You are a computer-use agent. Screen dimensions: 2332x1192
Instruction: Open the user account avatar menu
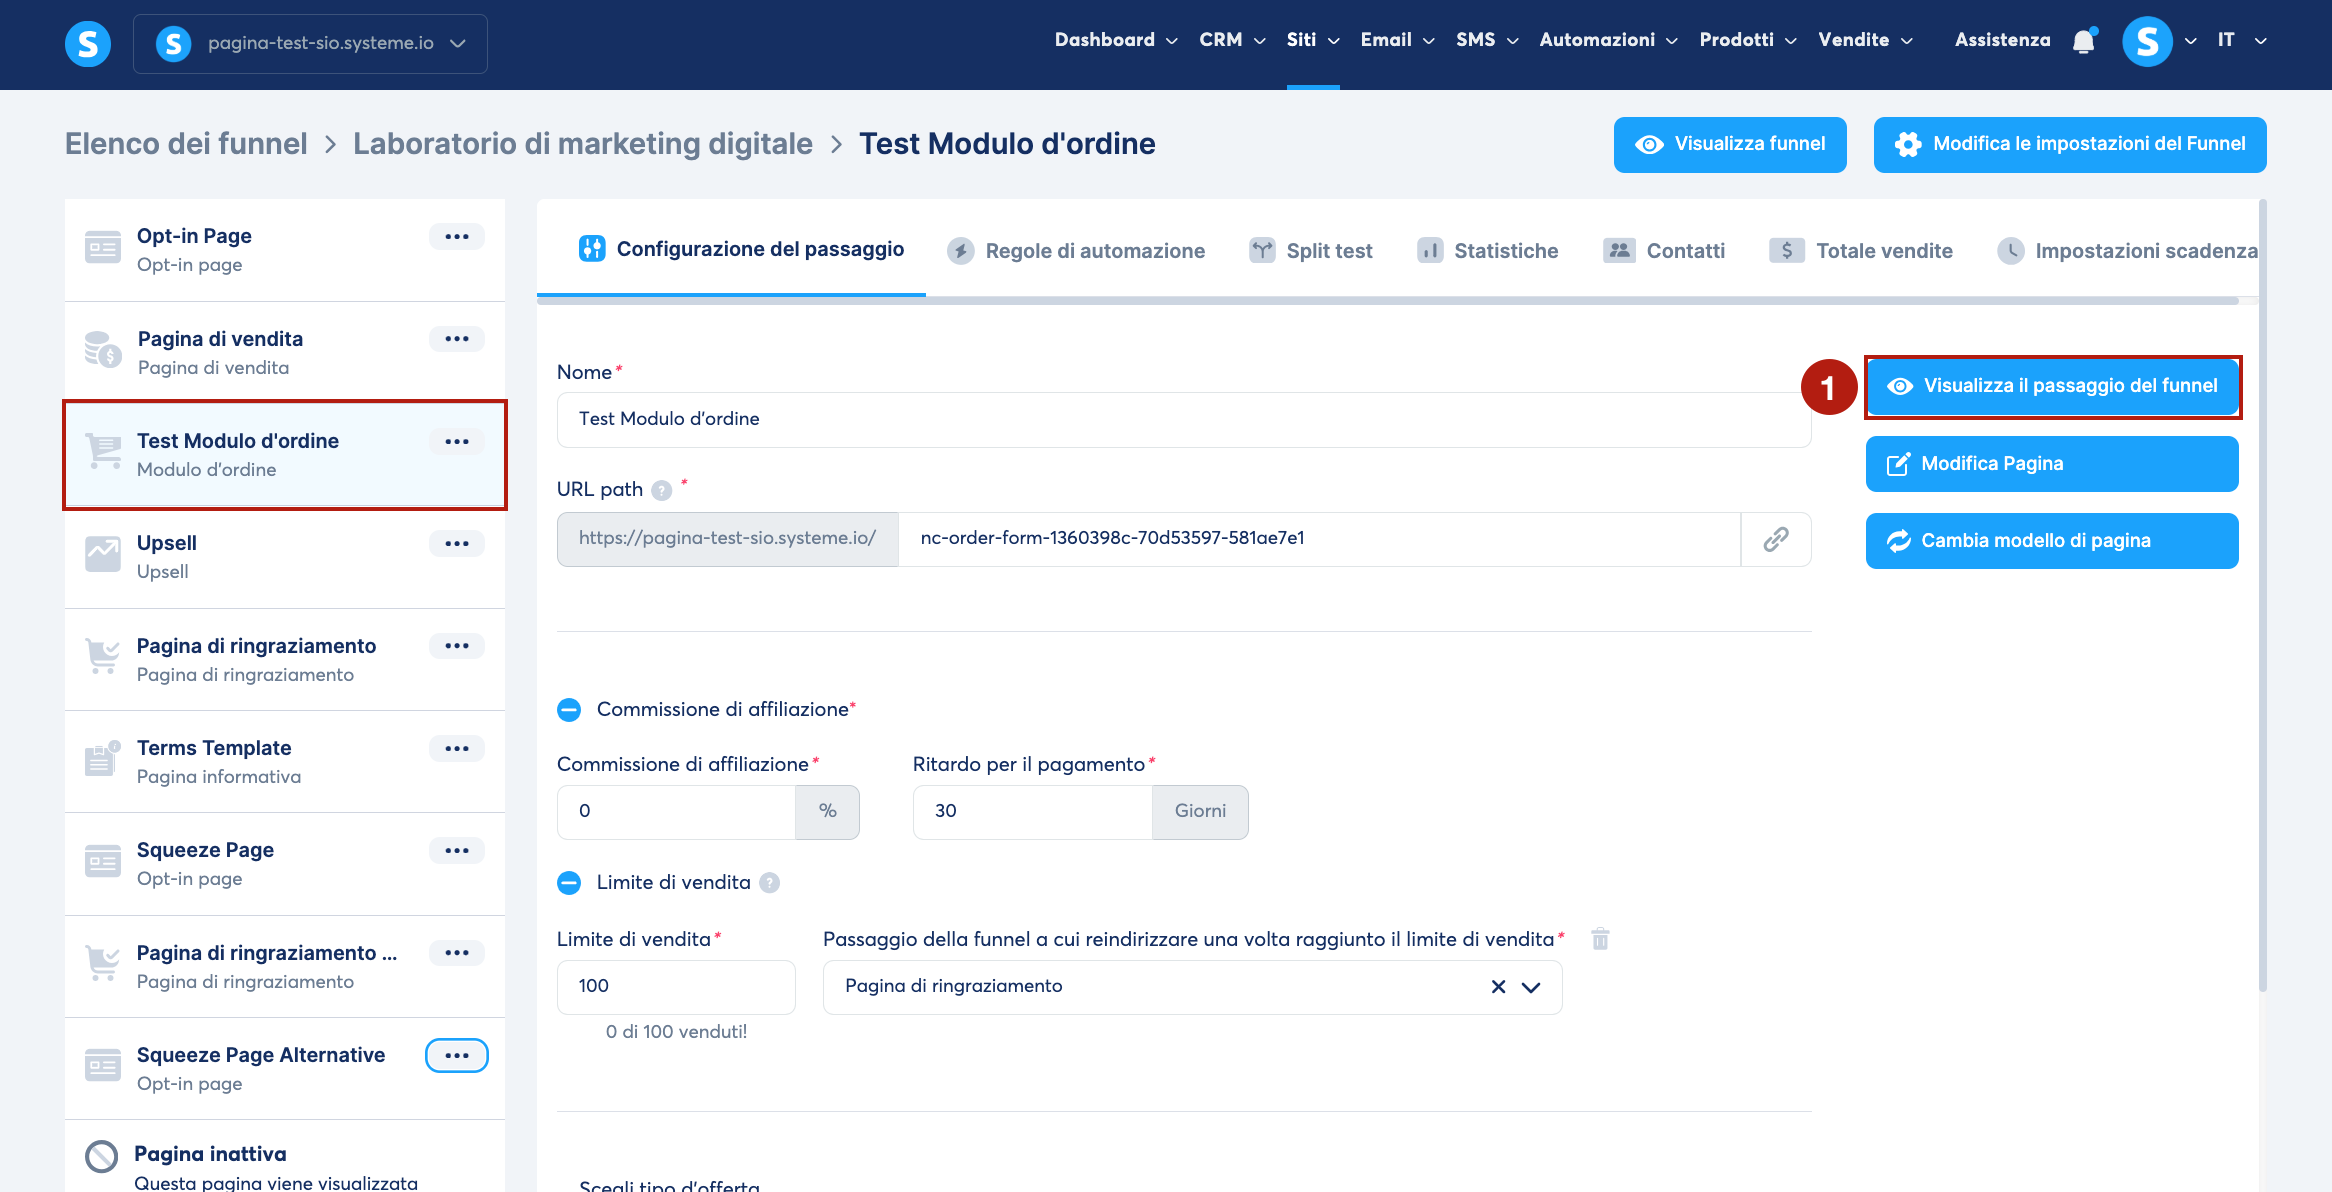pyautogui.click(x=2147, y=41)
